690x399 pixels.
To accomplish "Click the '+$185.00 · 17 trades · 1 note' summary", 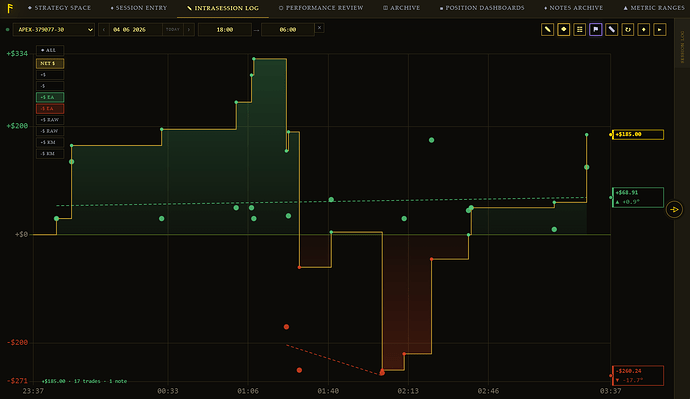I will pyautogui.click(x=84, y=381).
